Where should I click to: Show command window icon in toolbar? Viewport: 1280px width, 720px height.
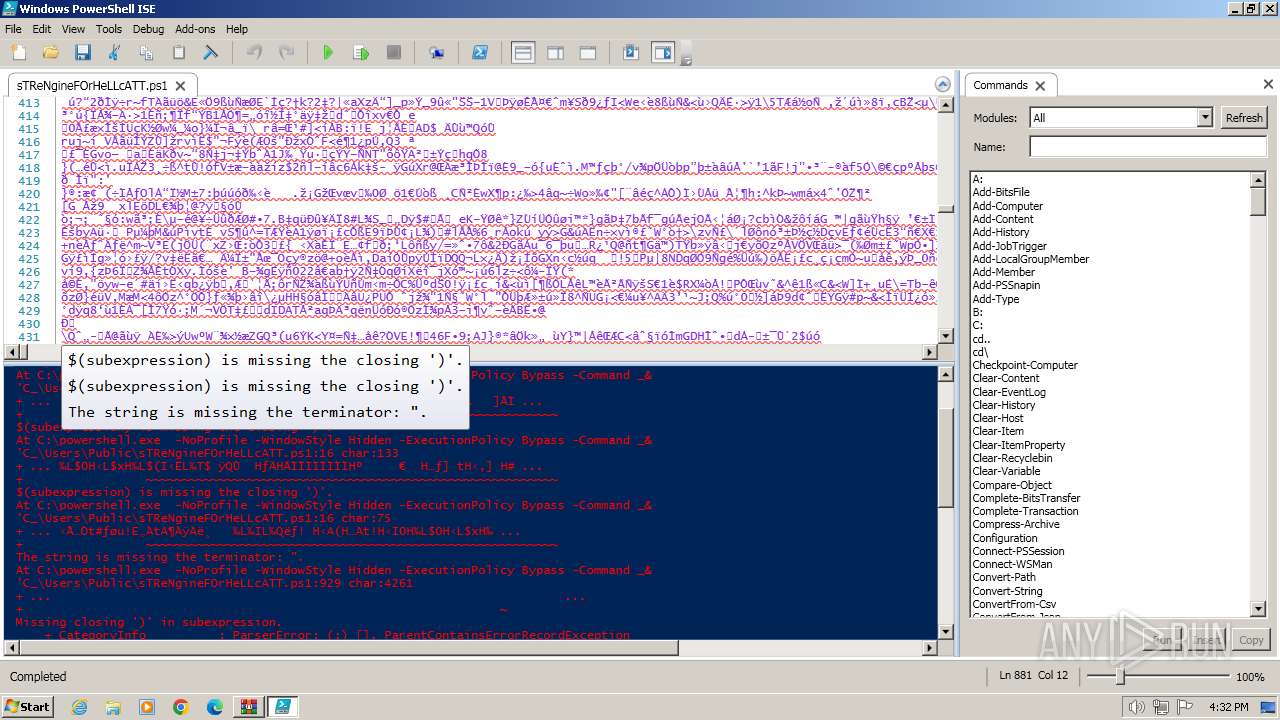pyautogui.click(x=631, y=52)
